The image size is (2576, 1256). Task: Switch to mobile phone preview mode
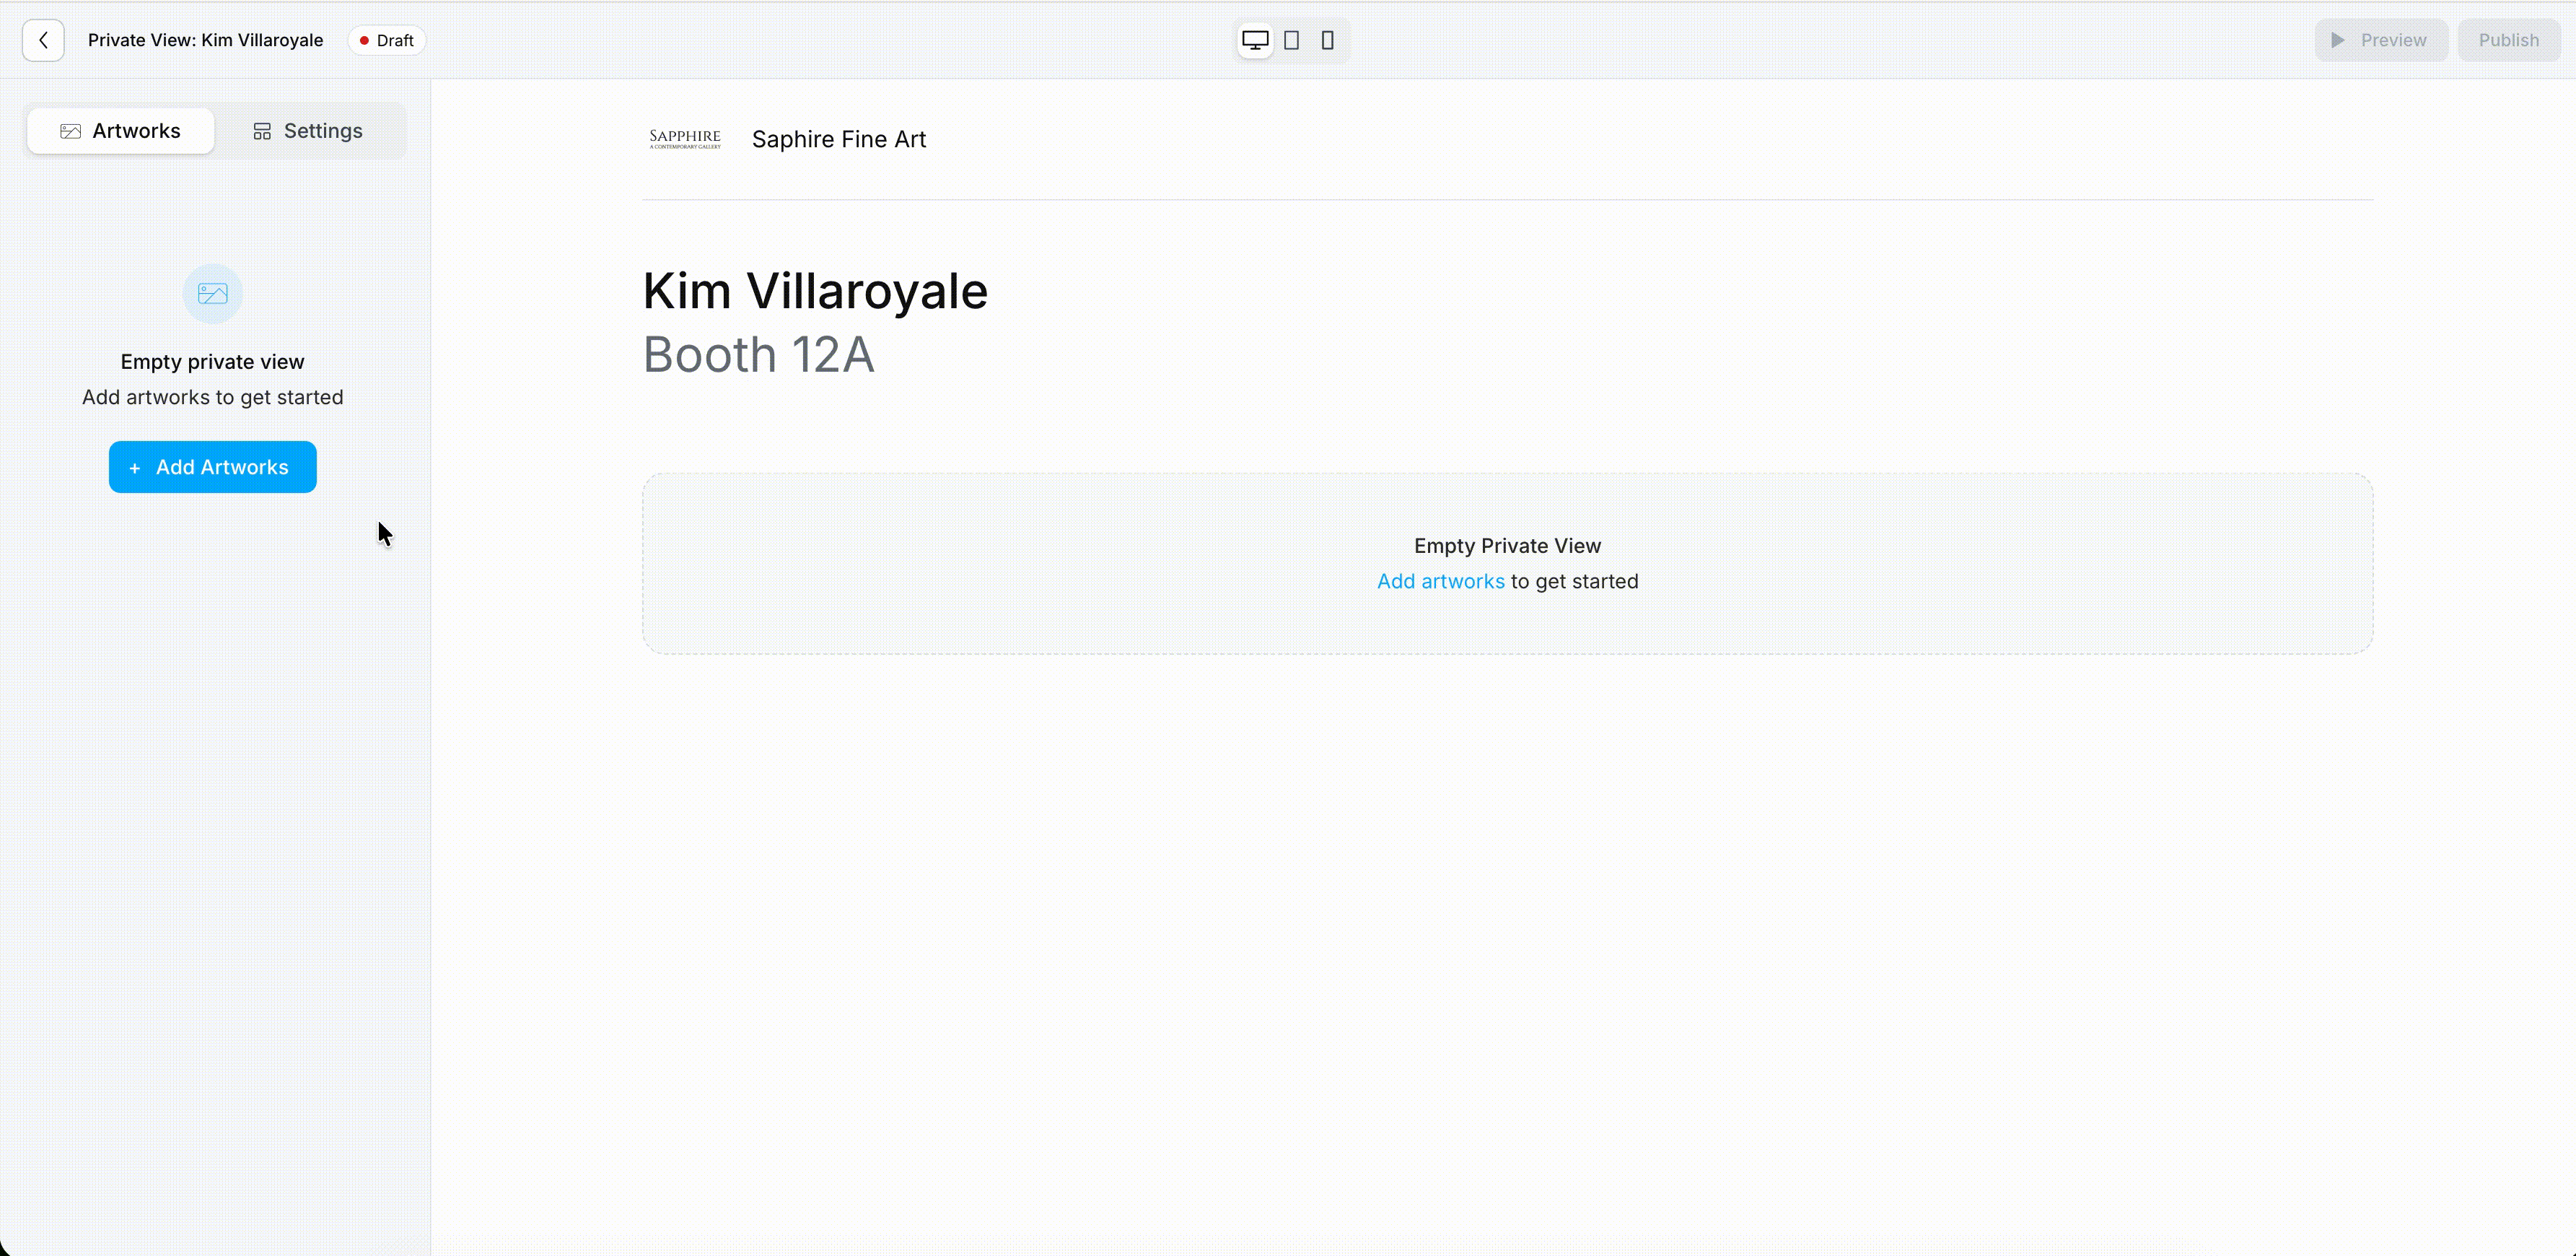pyautogui.click(x=1328, y=40)
